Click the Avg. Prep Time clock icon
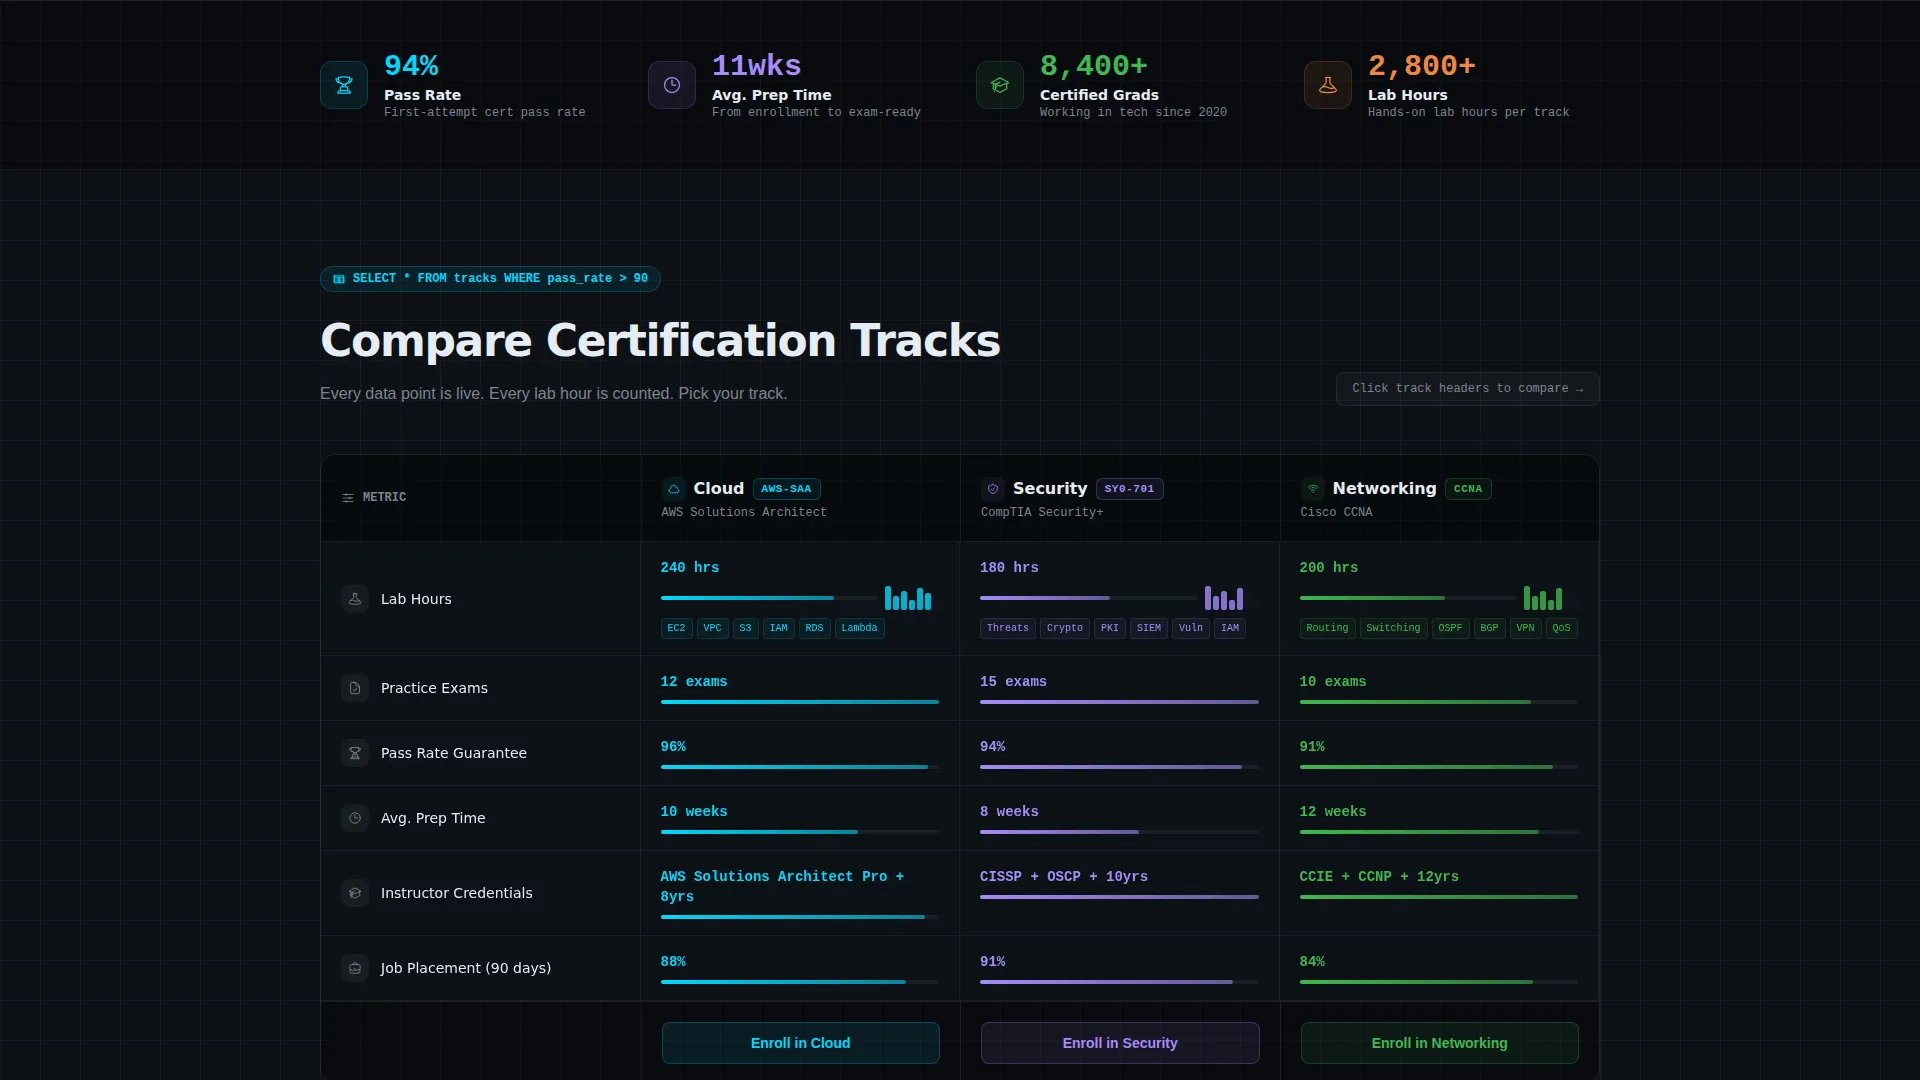 click(672, 85)
